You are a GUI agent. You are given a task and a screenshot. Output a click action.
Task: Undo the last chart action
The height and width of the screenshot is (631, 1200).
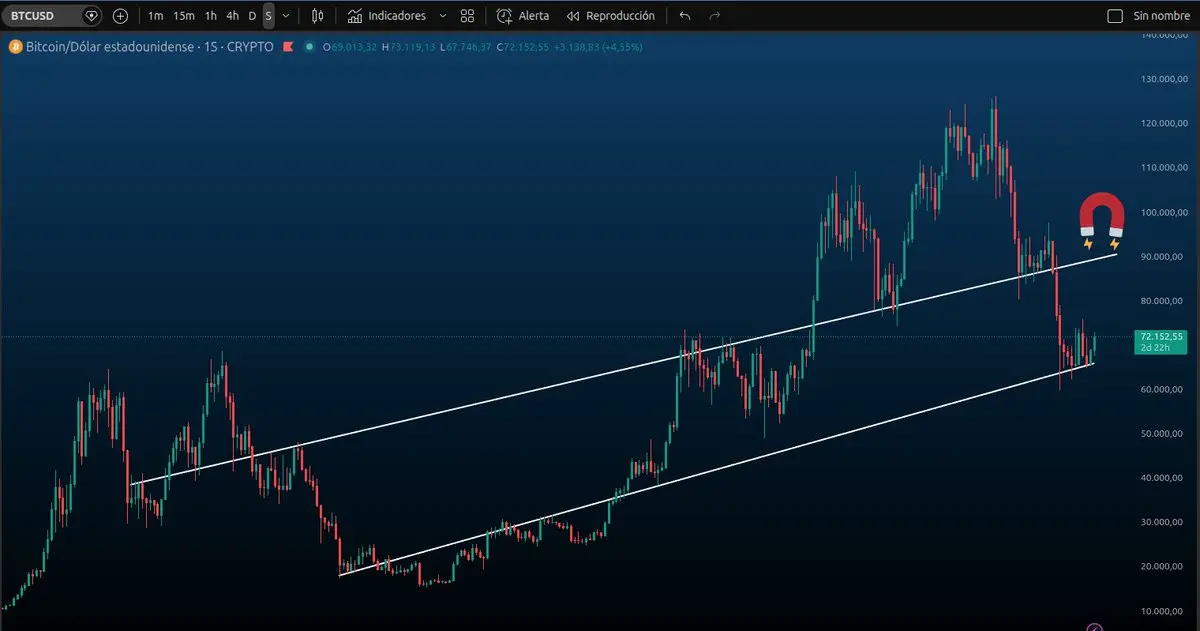pyautogui.click(x=684, y=16)
